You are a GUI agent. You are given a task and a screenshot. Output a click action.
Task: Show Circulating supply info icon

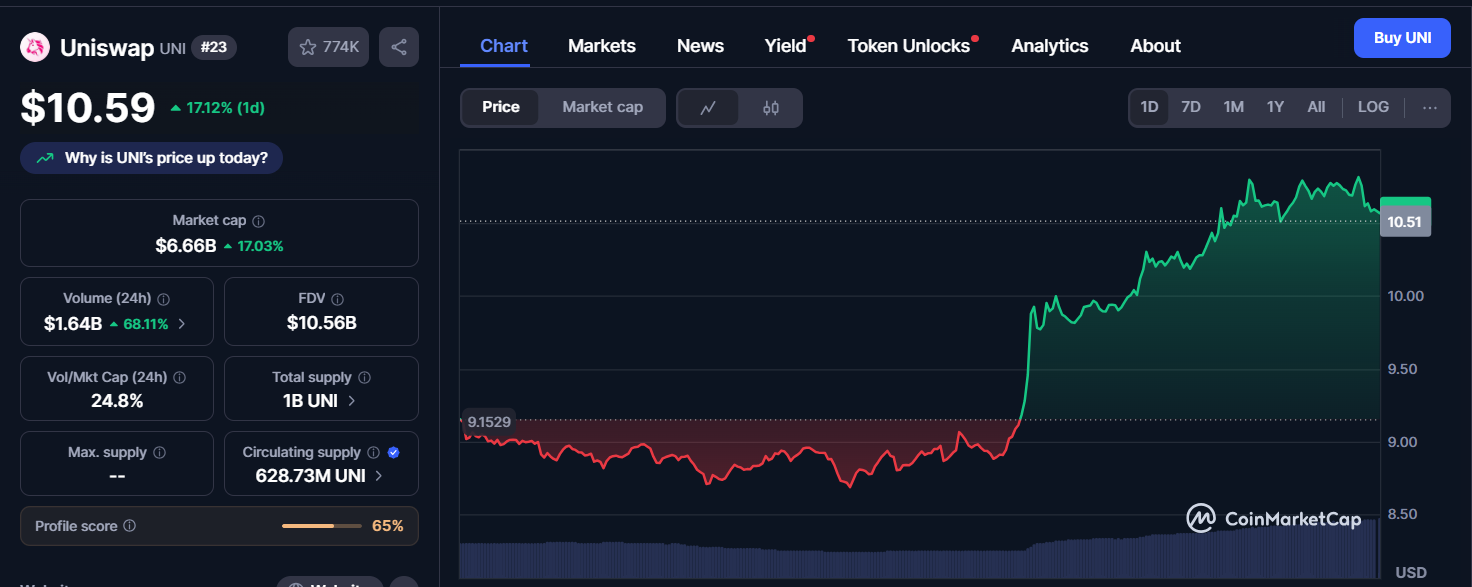[373, 453]
